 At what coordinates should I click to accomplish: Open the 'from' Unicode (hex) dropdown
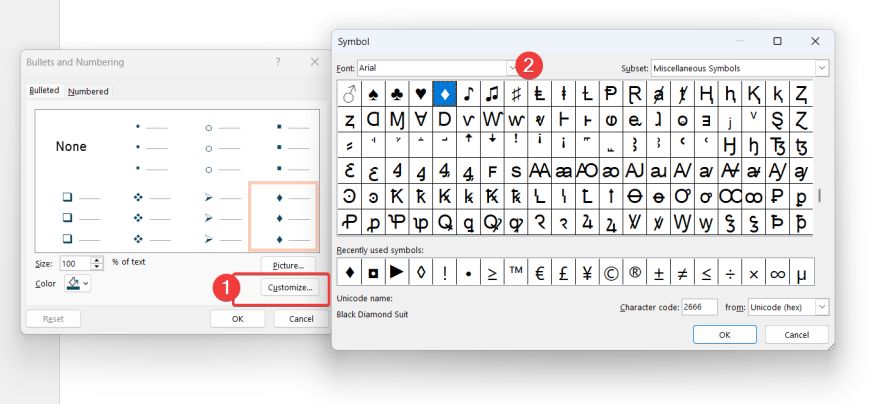[x=822, y=307]
